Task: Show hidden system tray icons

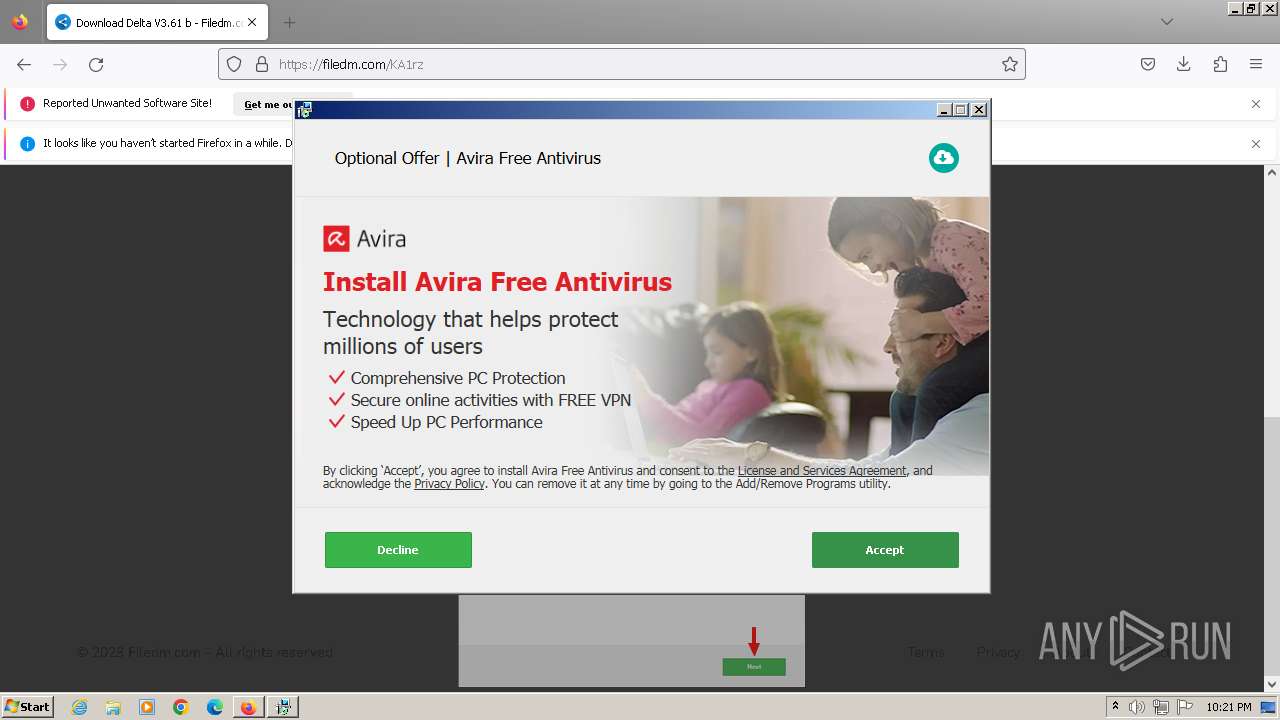Action: [x=1116, y=707]
